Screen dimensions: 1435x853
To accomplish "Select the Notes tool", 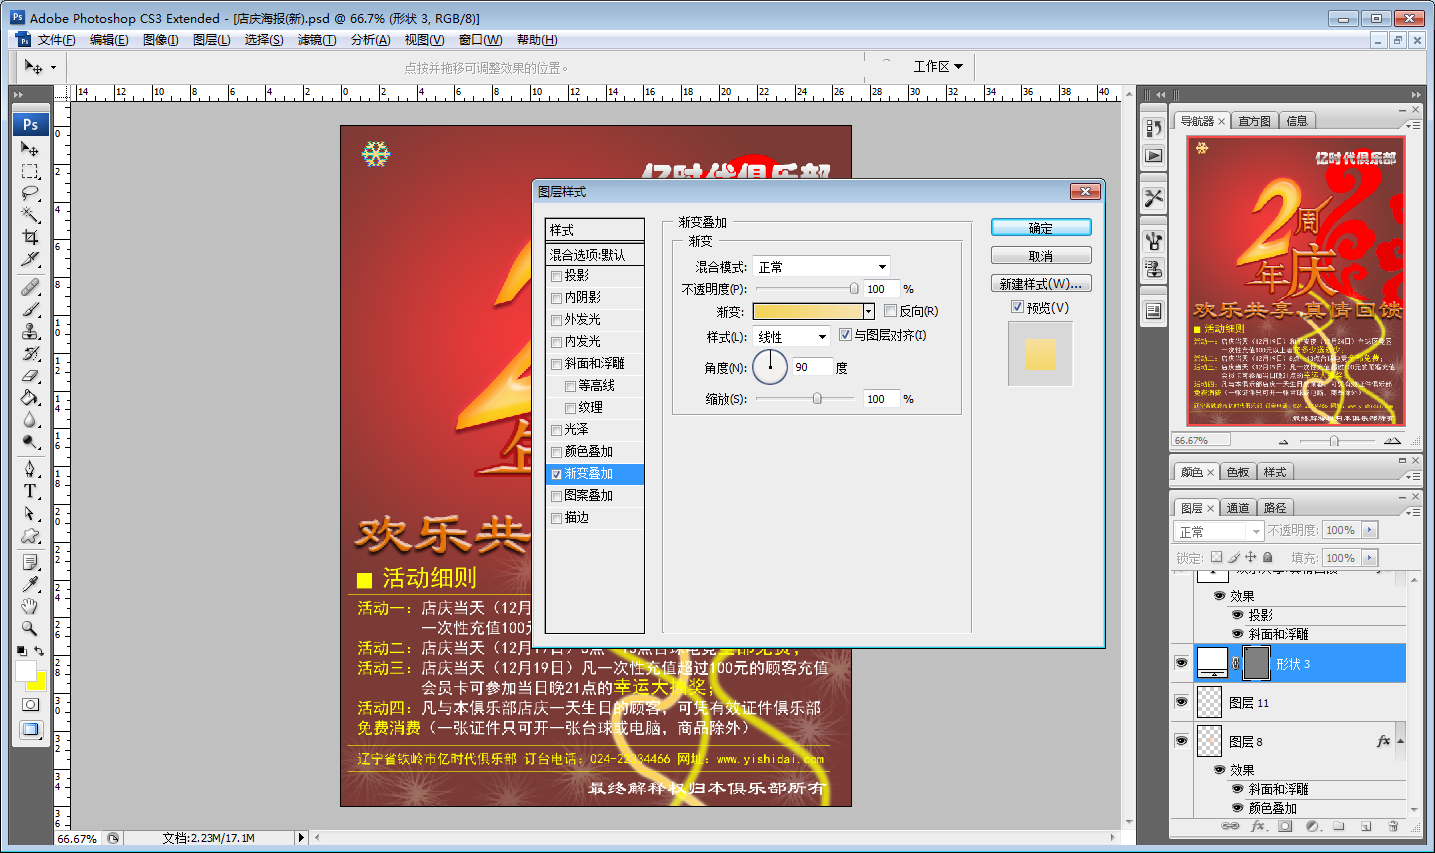I will (30, 563).
